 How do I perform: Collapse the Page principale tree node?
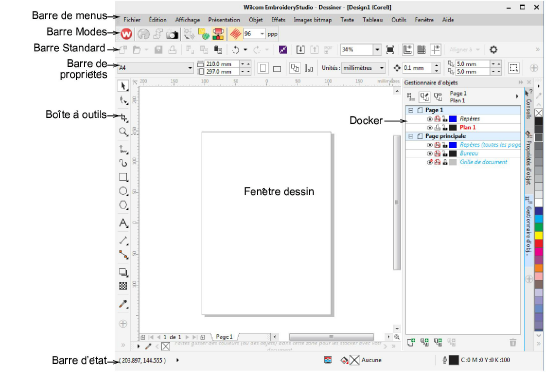[411, 136]
